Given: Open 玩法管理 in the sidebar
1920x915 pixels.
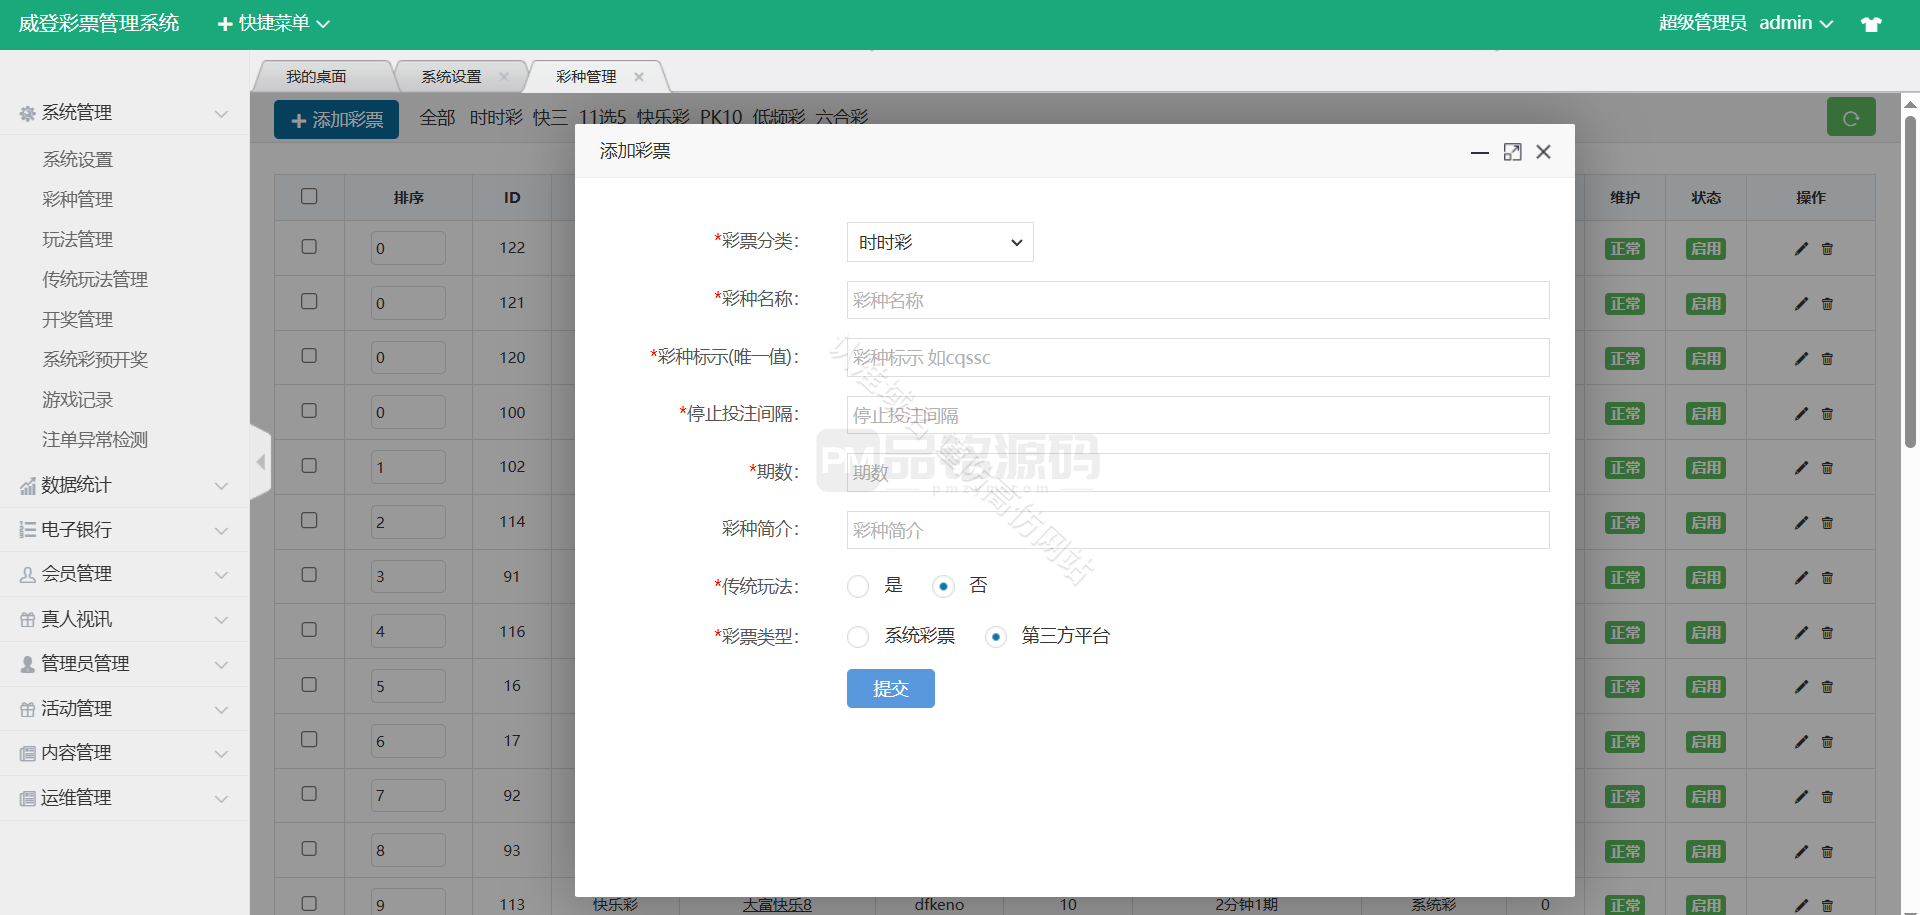Looking at the screenshot, I should tap(78, 240).
